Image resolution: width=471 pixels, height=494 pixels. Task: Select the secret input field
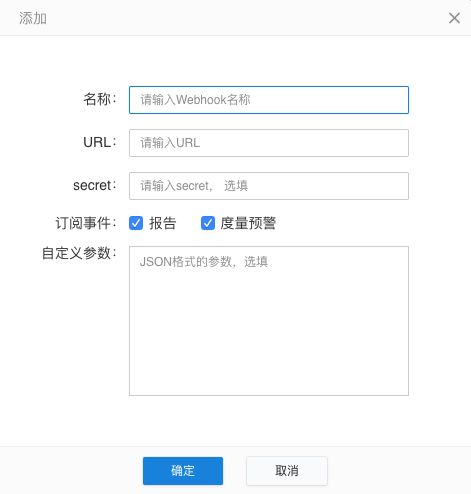(x=269, y=186)
